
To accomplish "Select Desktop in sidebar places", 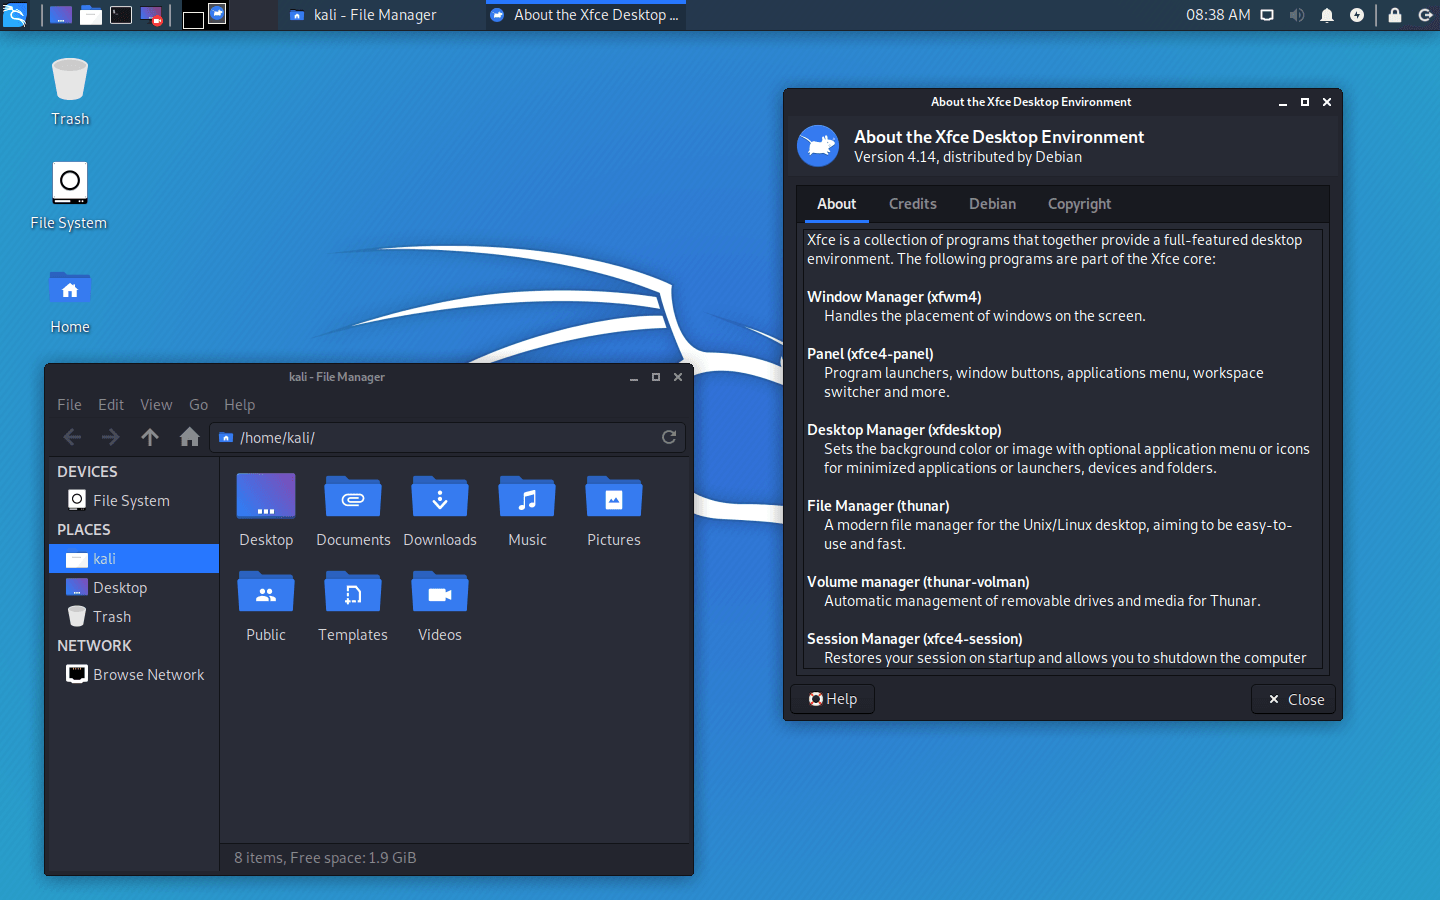I will (x=134, y=588).
